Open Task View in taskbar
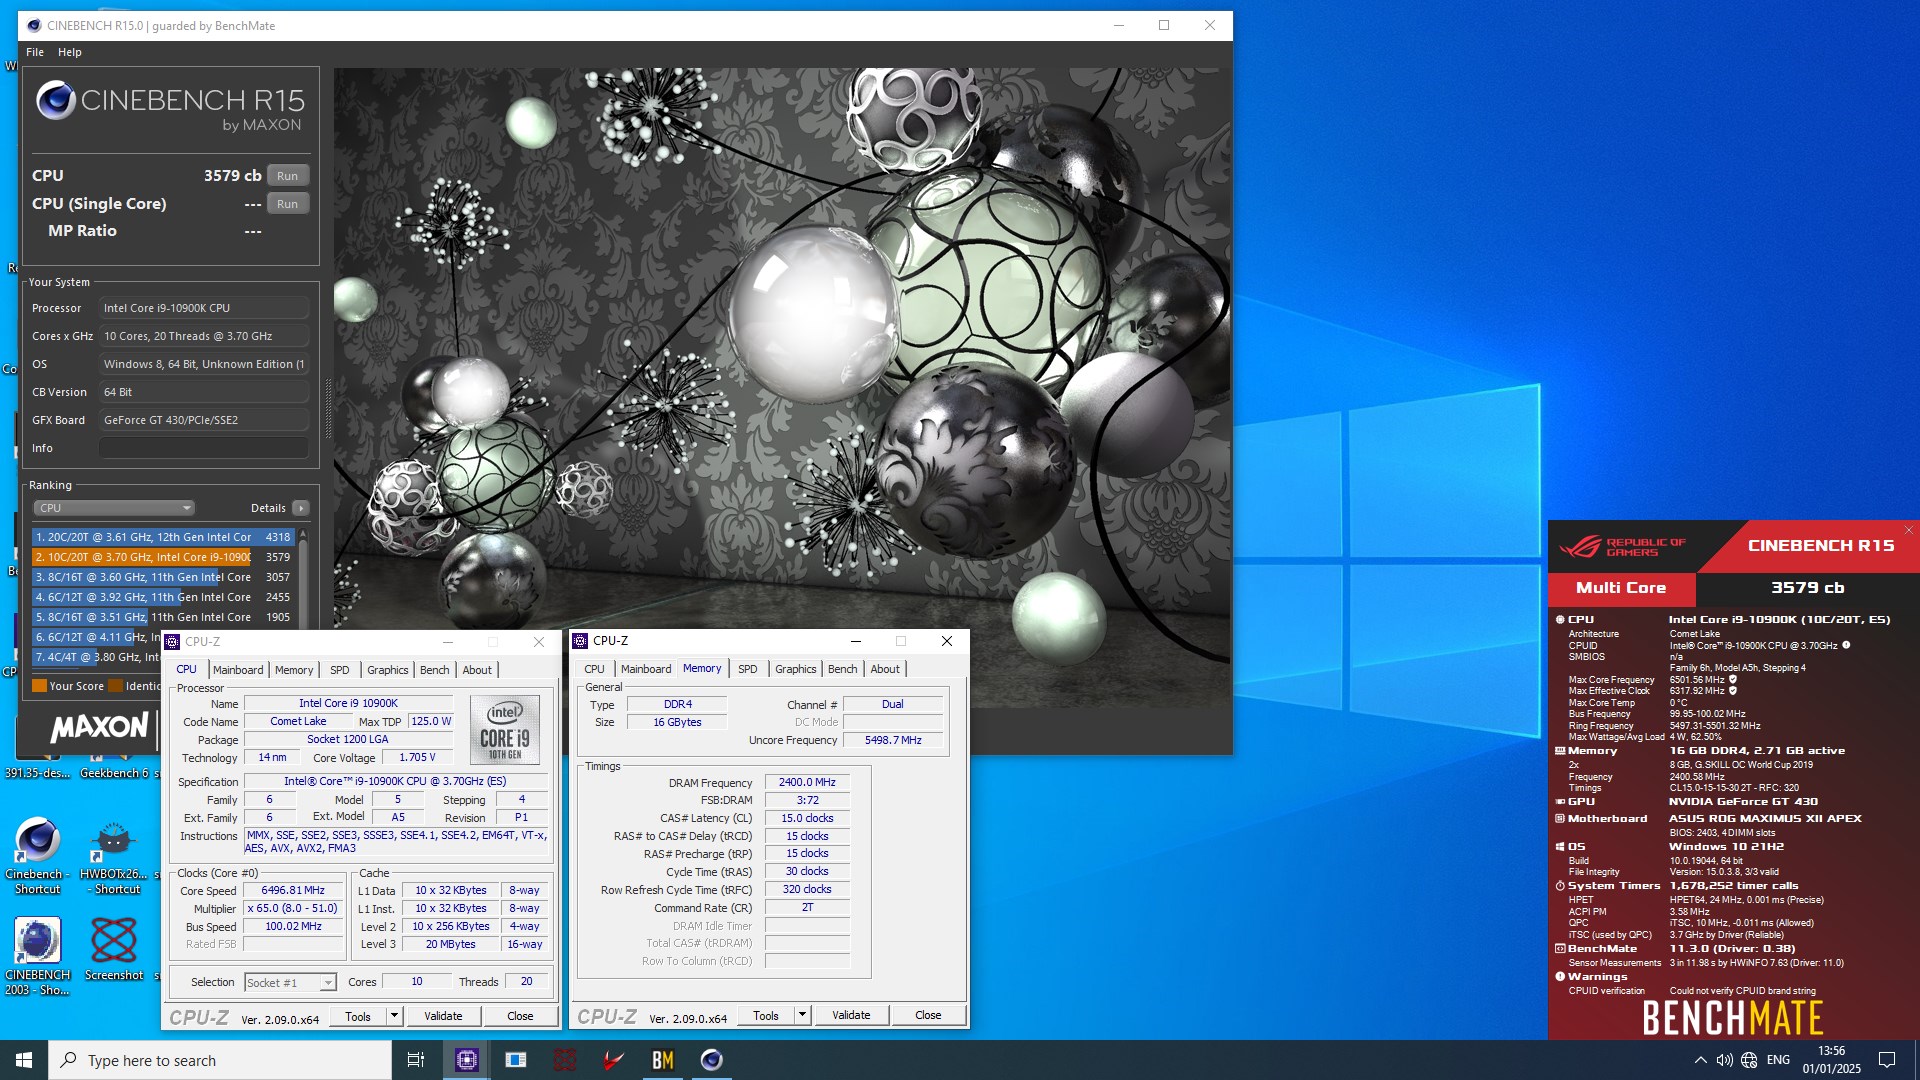 pyautogui.click(x=416, y=1060)
